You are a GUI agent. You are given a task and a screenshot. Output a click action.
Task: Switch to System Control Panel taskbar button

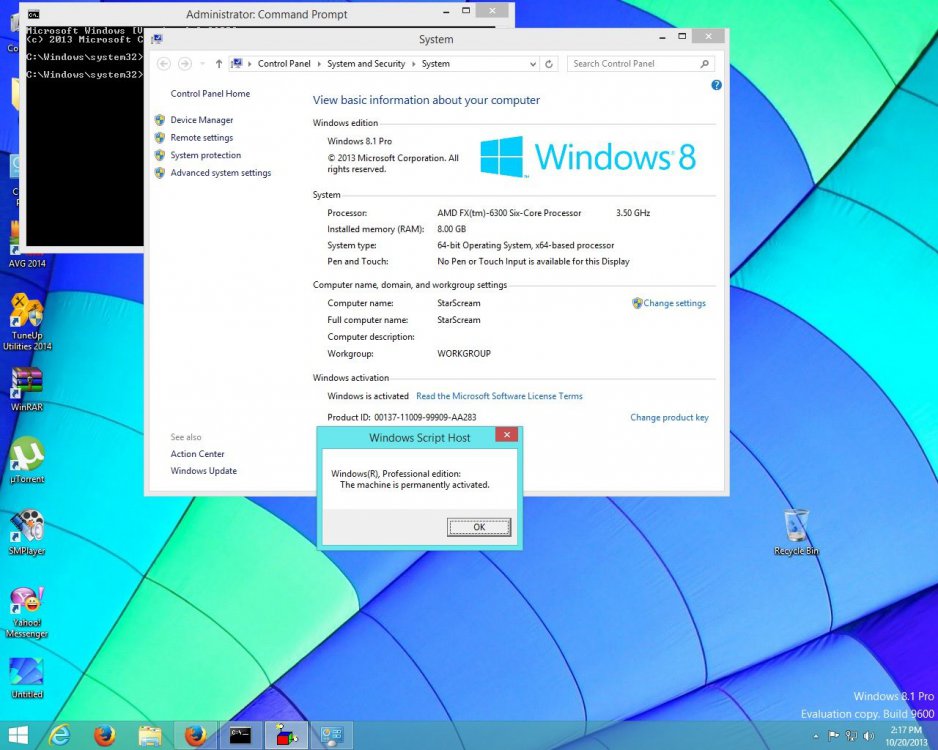click(331, 735)
